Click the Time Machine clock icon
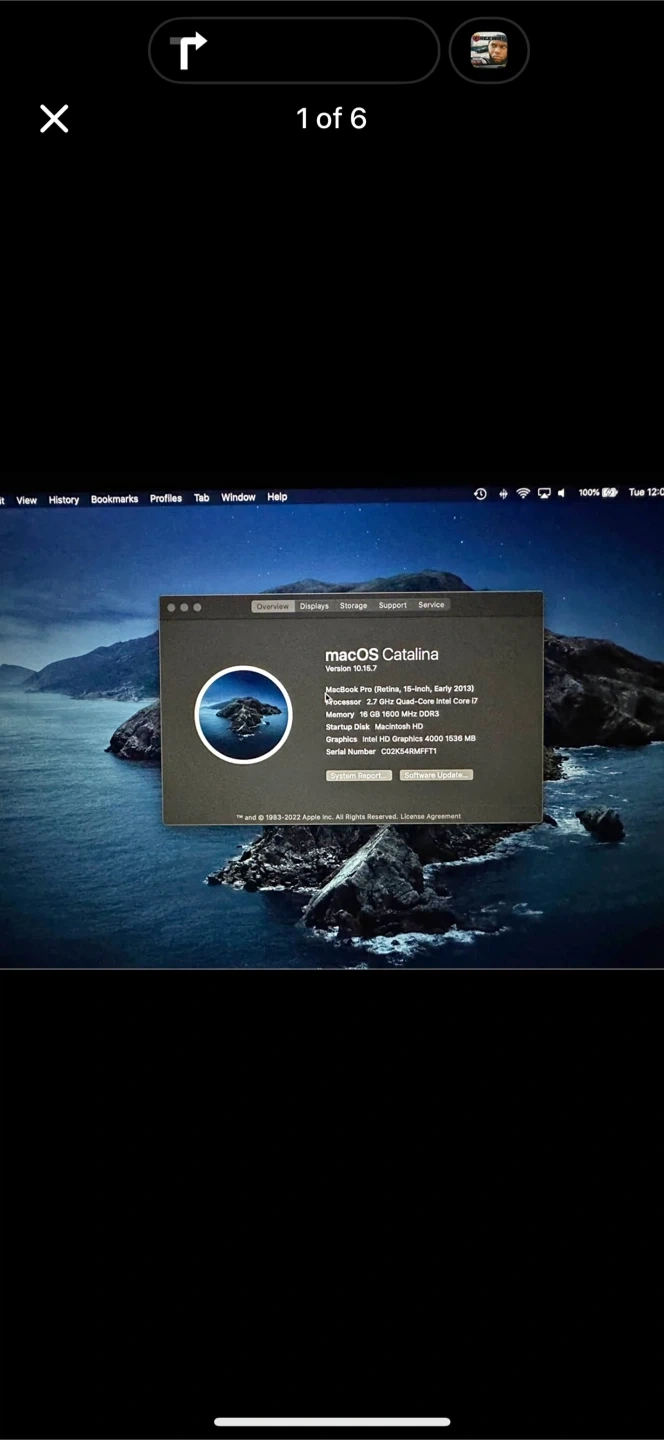This screenshot has width=664, height=1440. point(480,494)
